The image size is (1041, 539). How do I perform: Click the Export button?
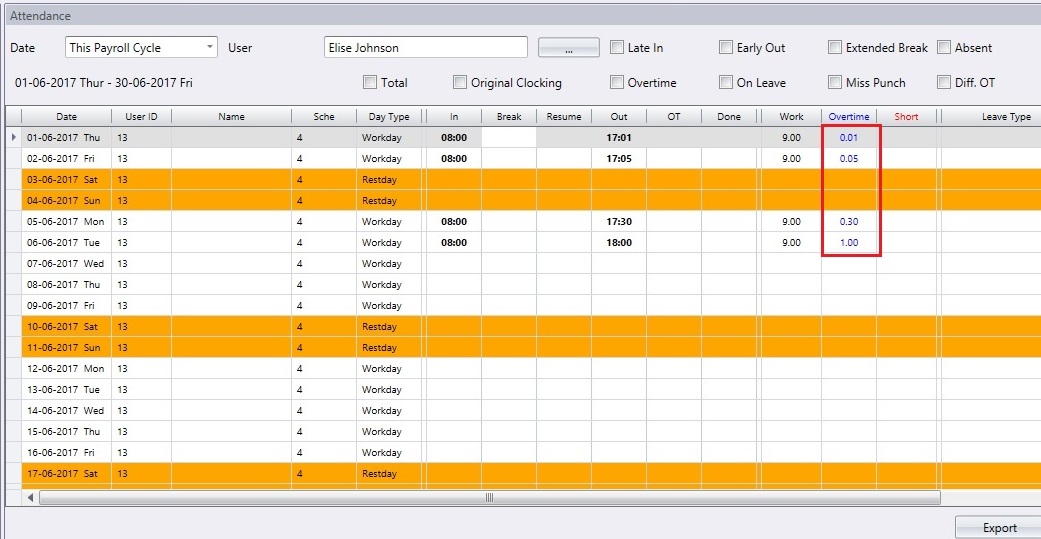click(999, 528)
